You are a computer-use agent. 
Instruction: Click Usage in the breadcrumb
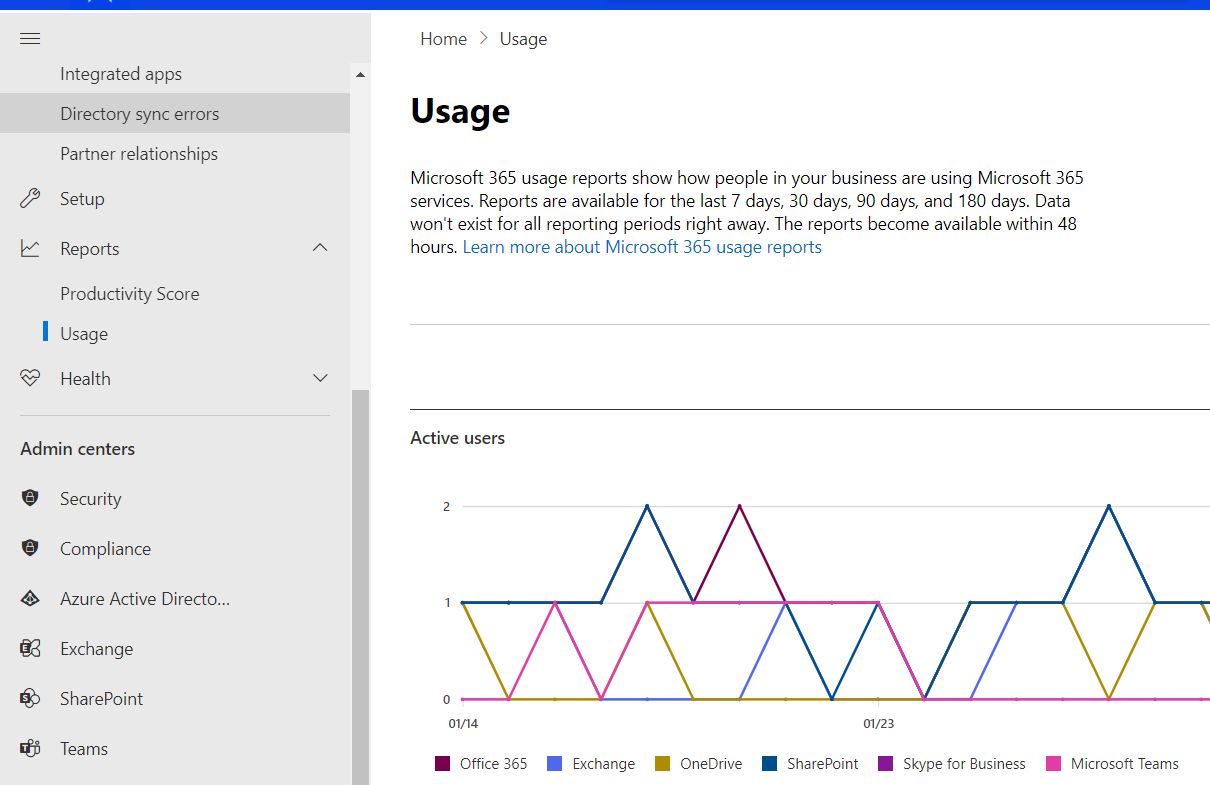click(523, 39)
